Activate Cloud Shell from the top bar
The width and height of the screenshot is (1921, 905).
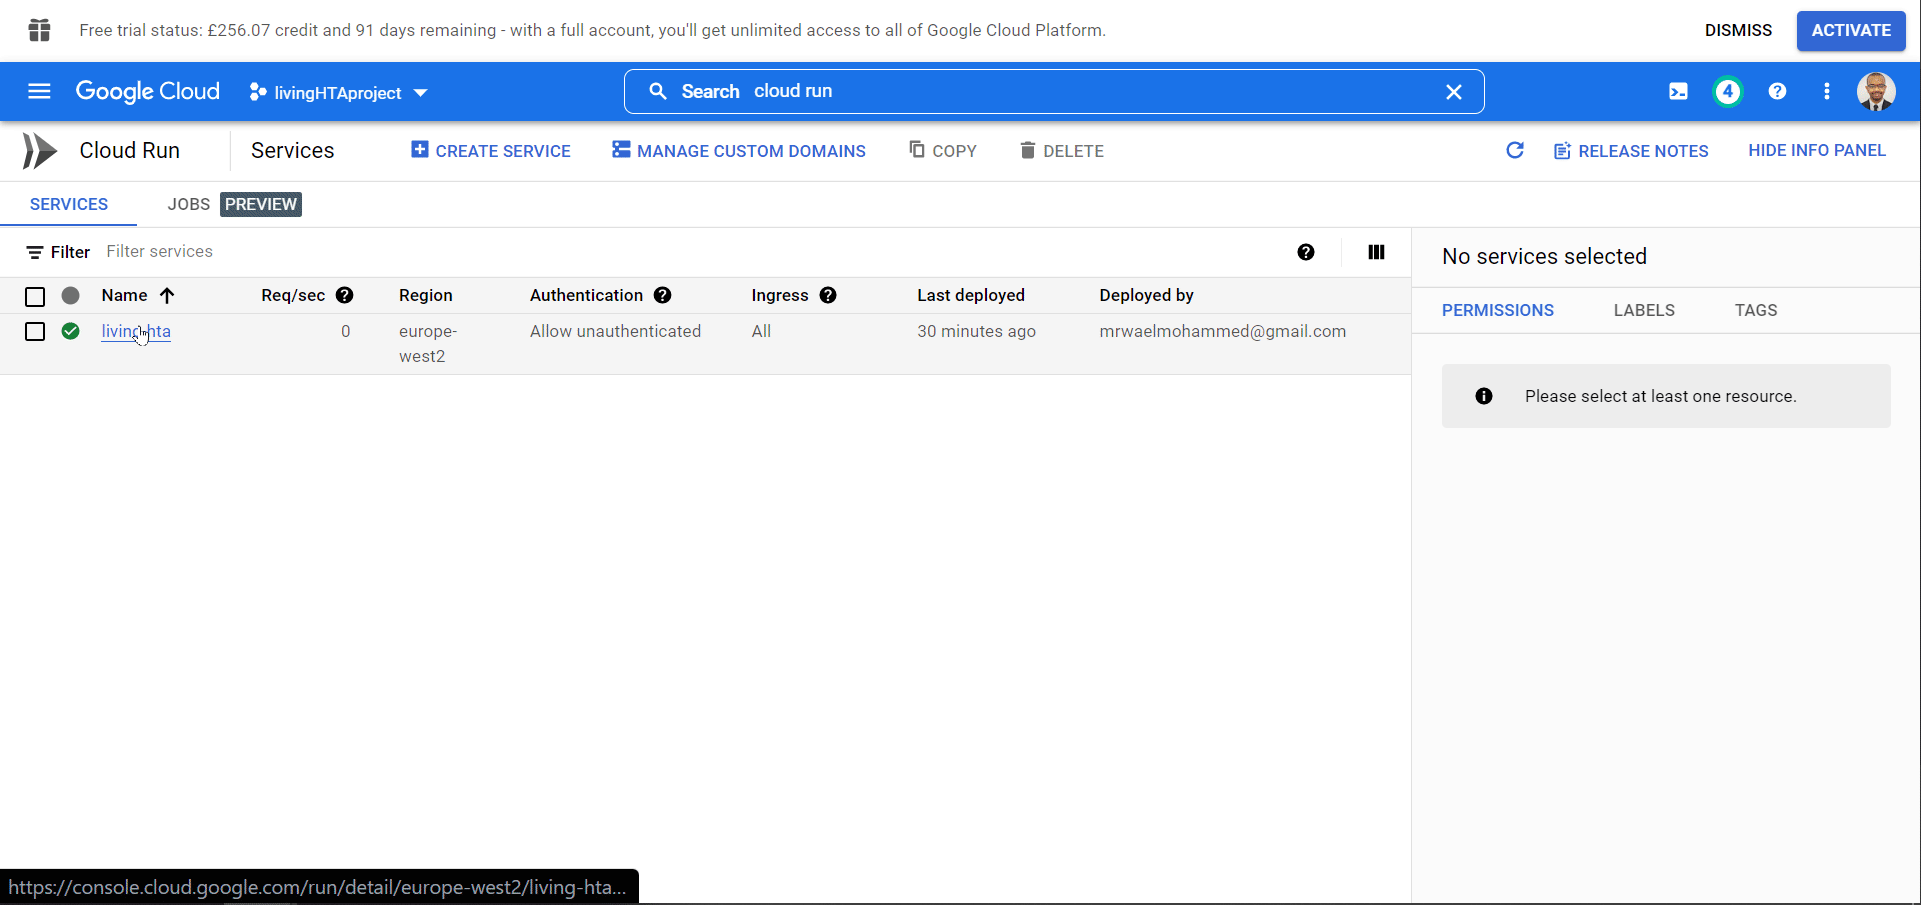point(1678,91)
